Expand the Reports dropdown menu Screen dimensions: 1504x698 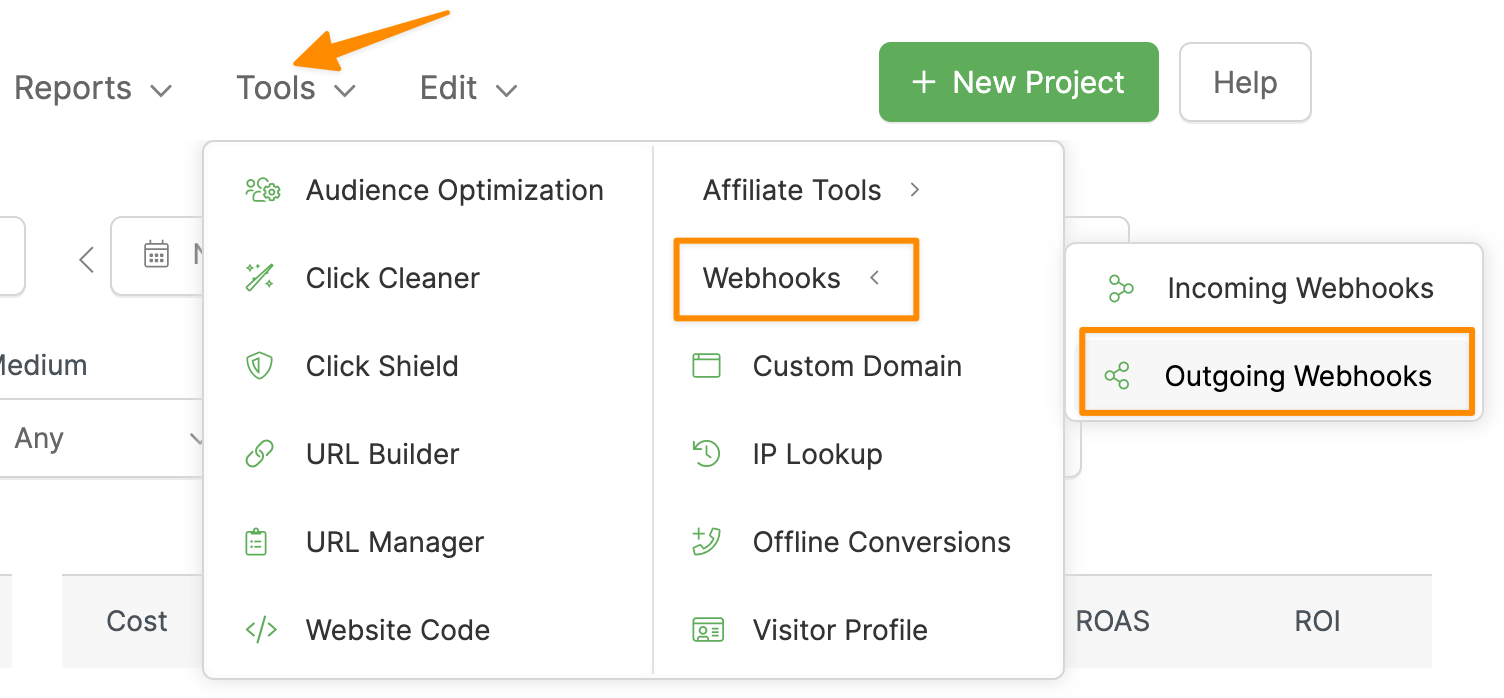[x=92, y=89]
